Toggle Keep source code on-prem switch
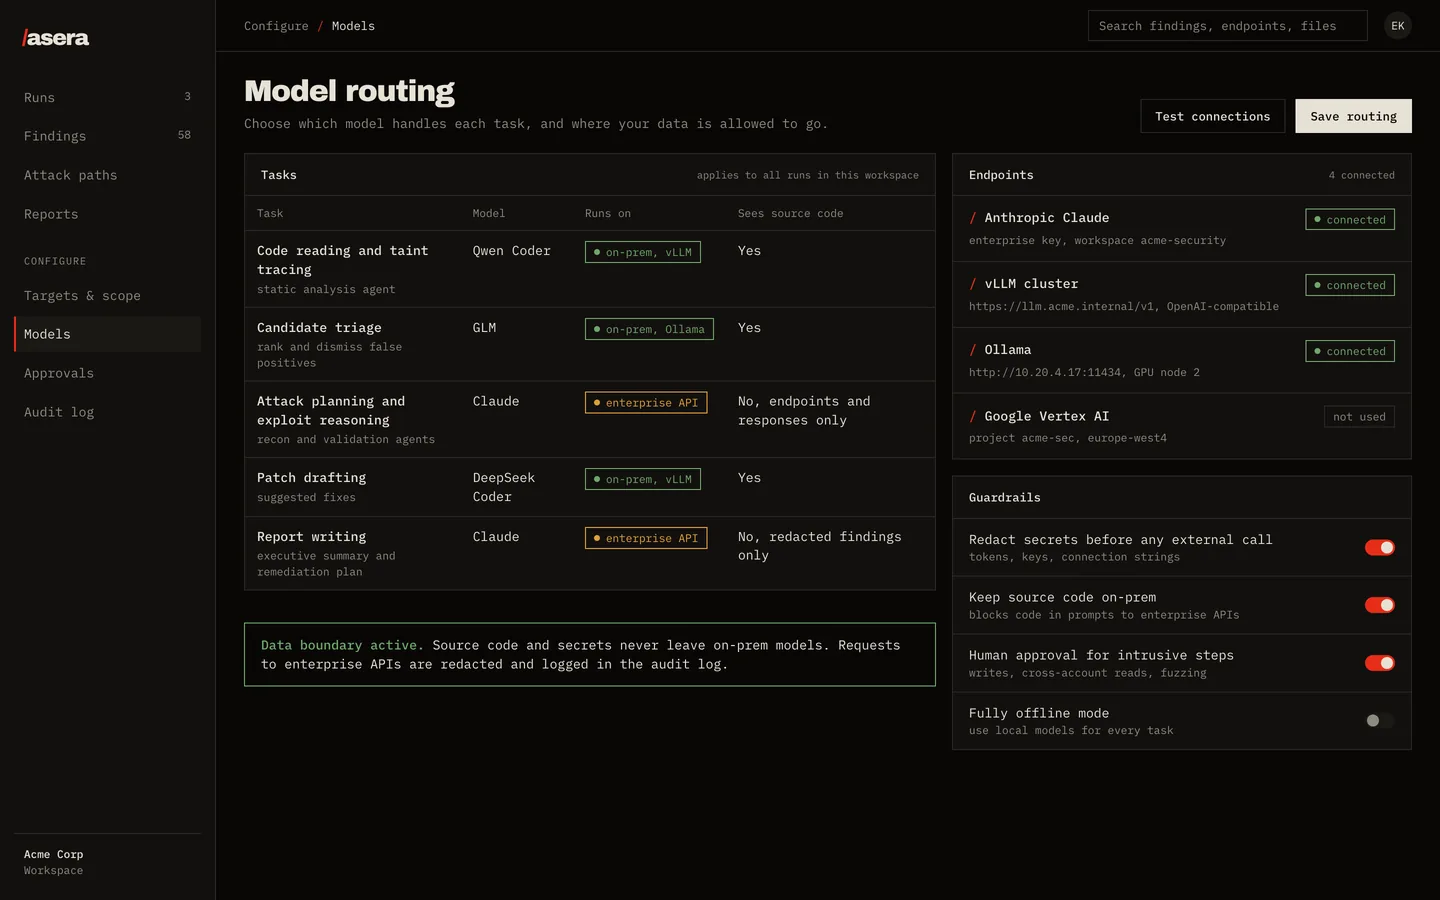 (1380, 605)
